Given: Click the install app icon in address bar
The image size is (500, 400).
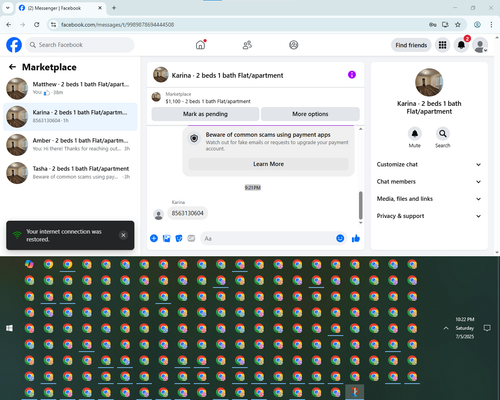Looking at the screenshot, I should (445, 25).
